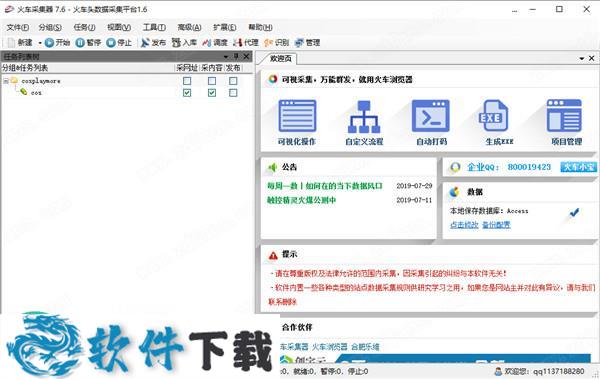Enable 发布 checkbox for cos task
Image resolution: width=600 pixels, height=379 pixels.
233,93
